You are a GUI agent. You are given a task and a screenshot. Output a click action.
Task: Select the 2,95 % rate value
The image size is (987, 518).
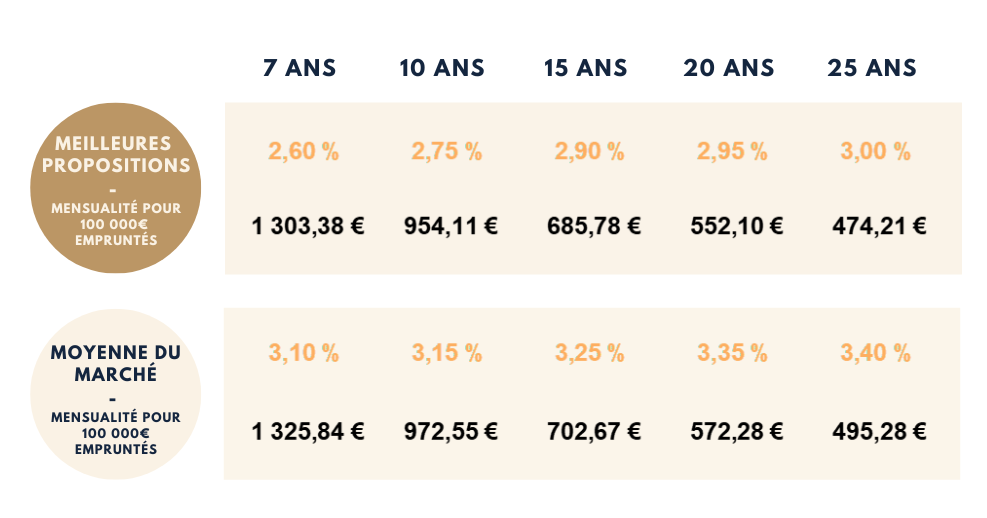[732, 152]
